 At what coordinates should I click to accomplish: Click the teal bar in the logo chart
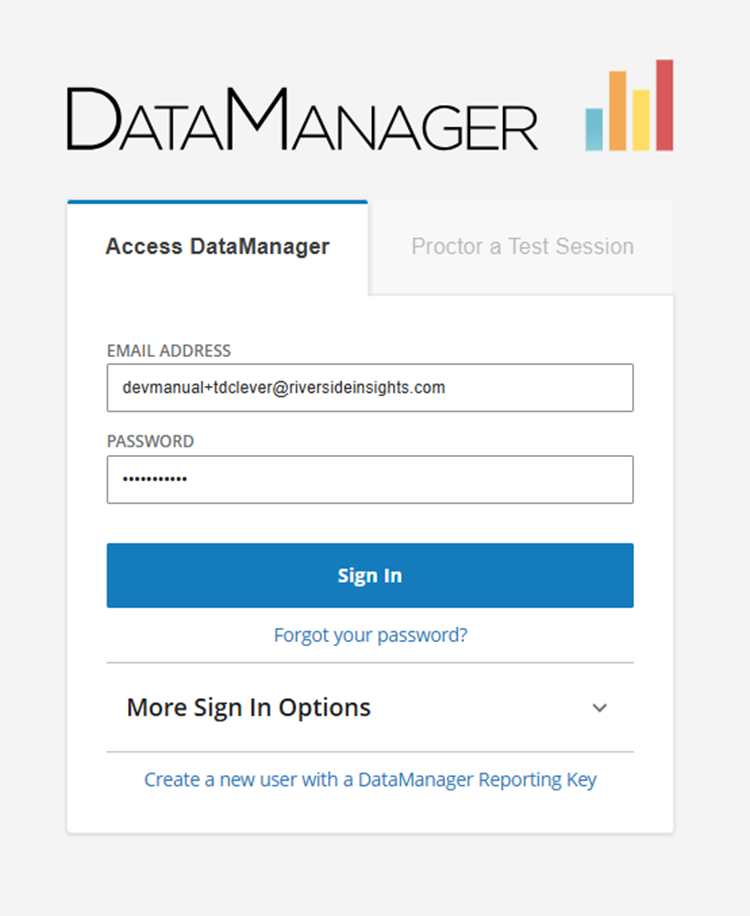(594, 130)
